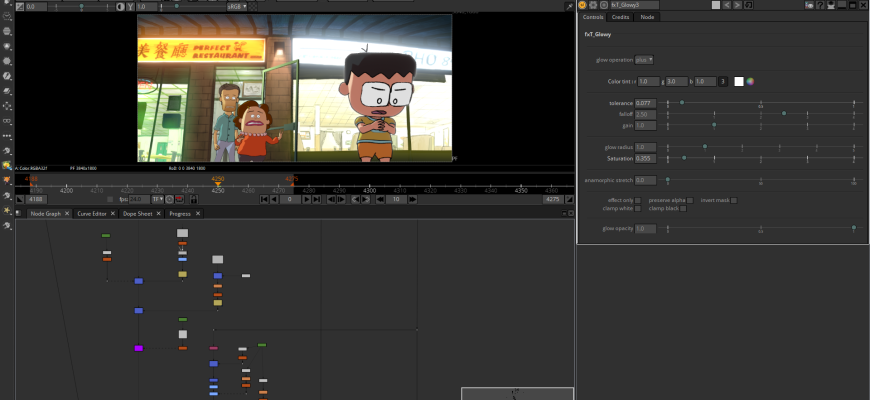Switch to the Node tab in properties
Viewport: 870px width, 400px height.
pos(647,17)
